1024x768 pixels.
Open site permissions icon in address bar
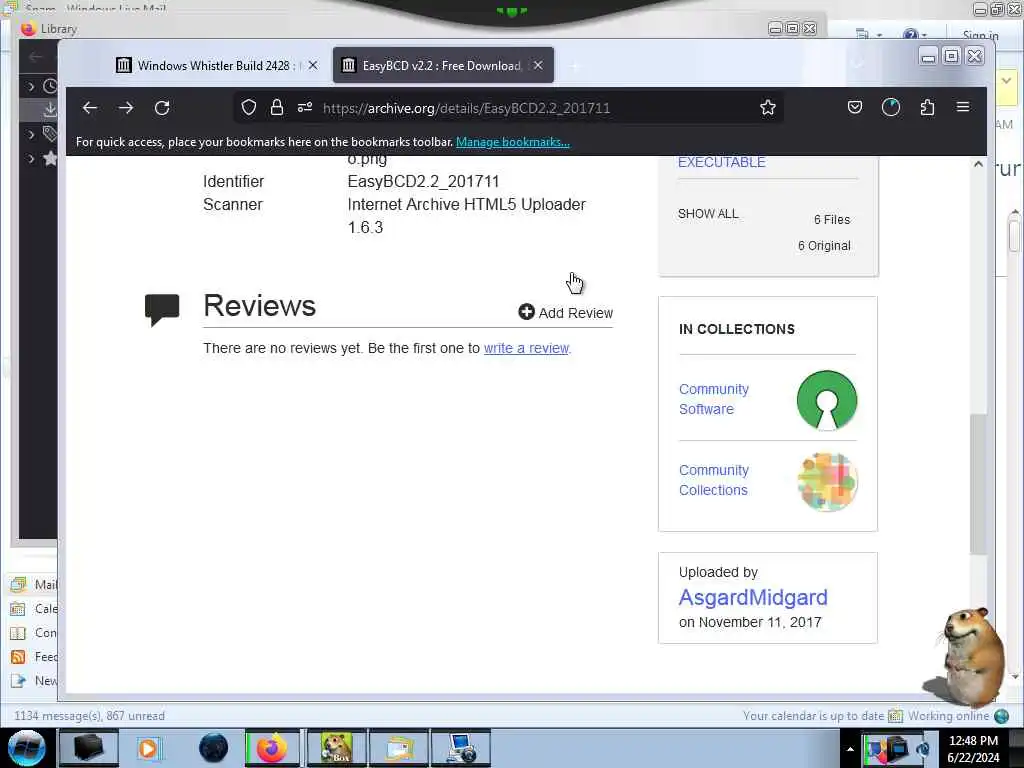click(305, 108)
